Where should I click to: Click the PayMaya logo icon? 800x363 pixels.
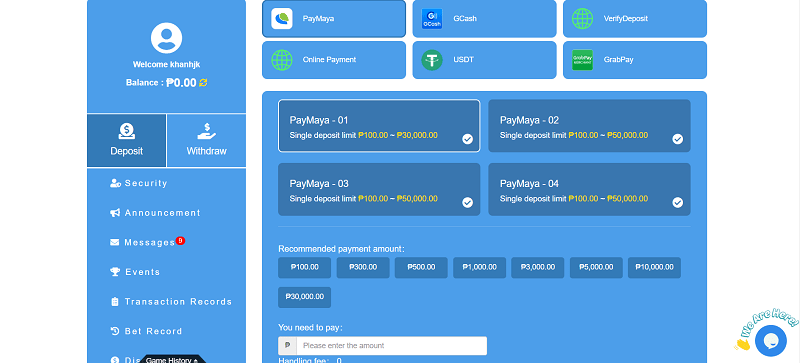point(282,18)
